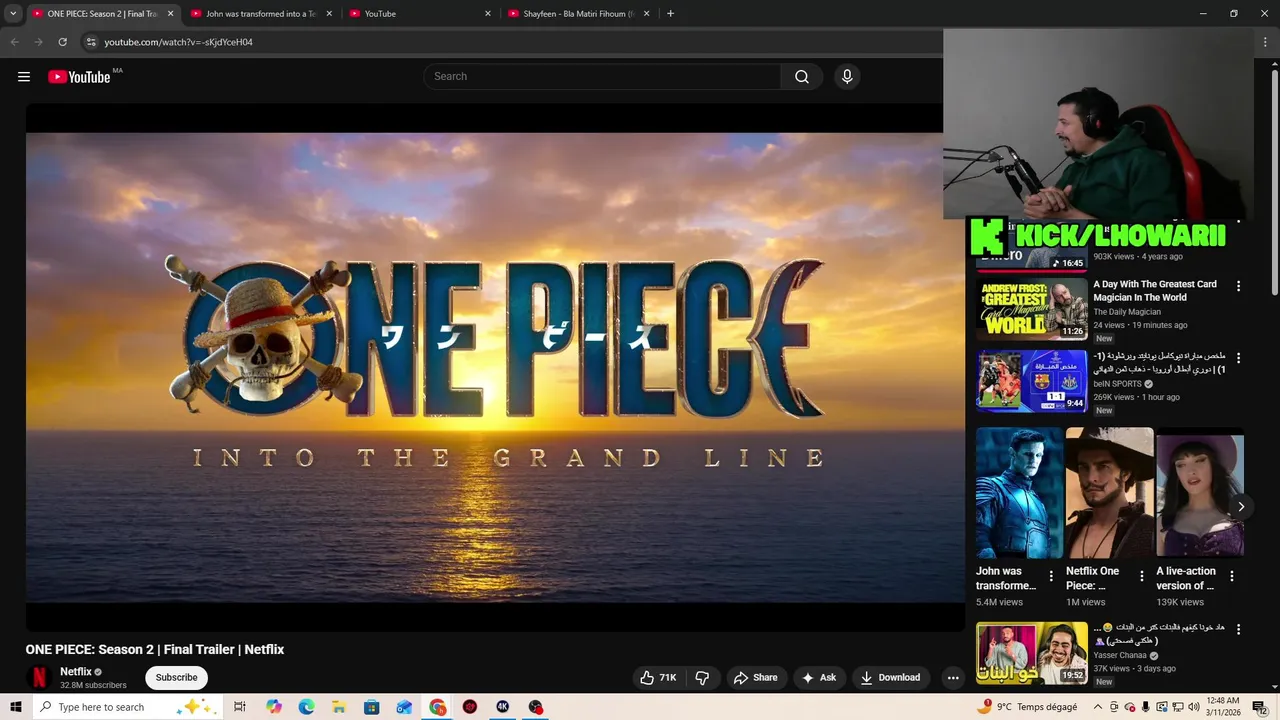The image size is (1280, 720).
Task: Open options for the Card Magician video
Action: pyautogui.click(x=1238, y=286)
